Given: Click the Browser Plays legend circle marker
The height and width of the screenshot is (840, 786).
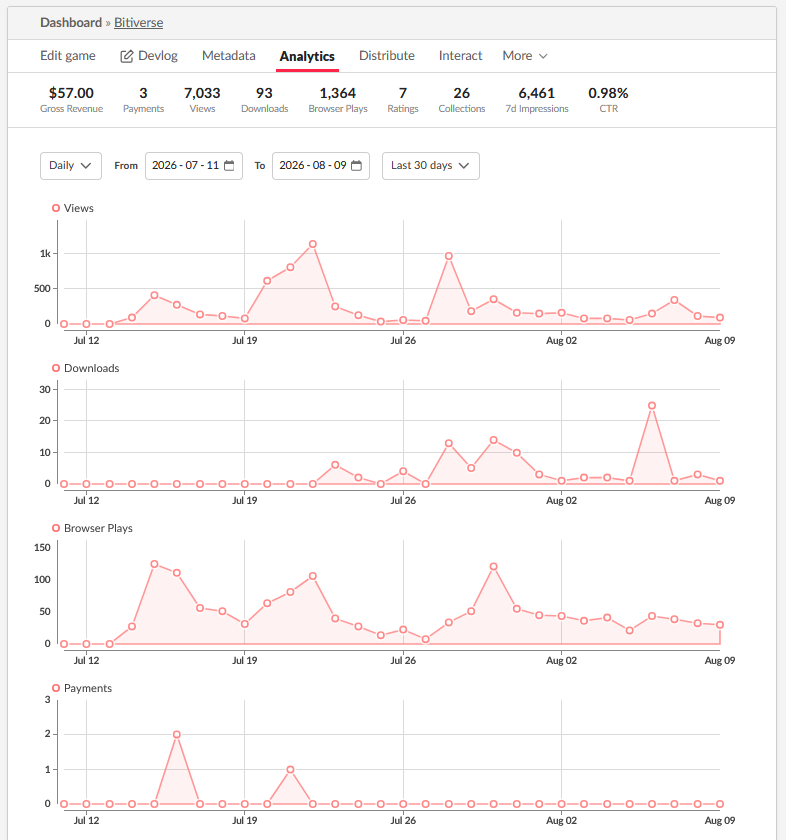Looking at the screenshot, I should pyautogui.click(x=56, y=528).
